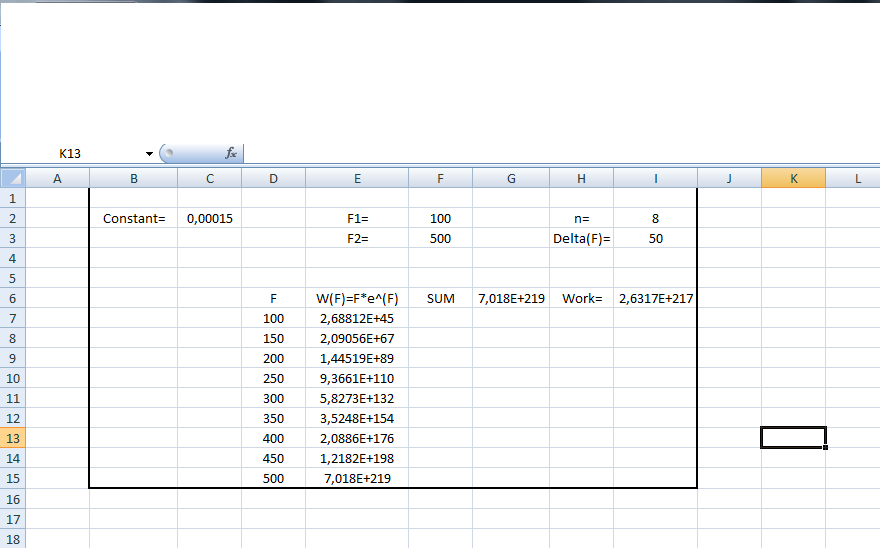Select column B header
The height and width of the screenshot is (548, 880).
tap(133, 179)
